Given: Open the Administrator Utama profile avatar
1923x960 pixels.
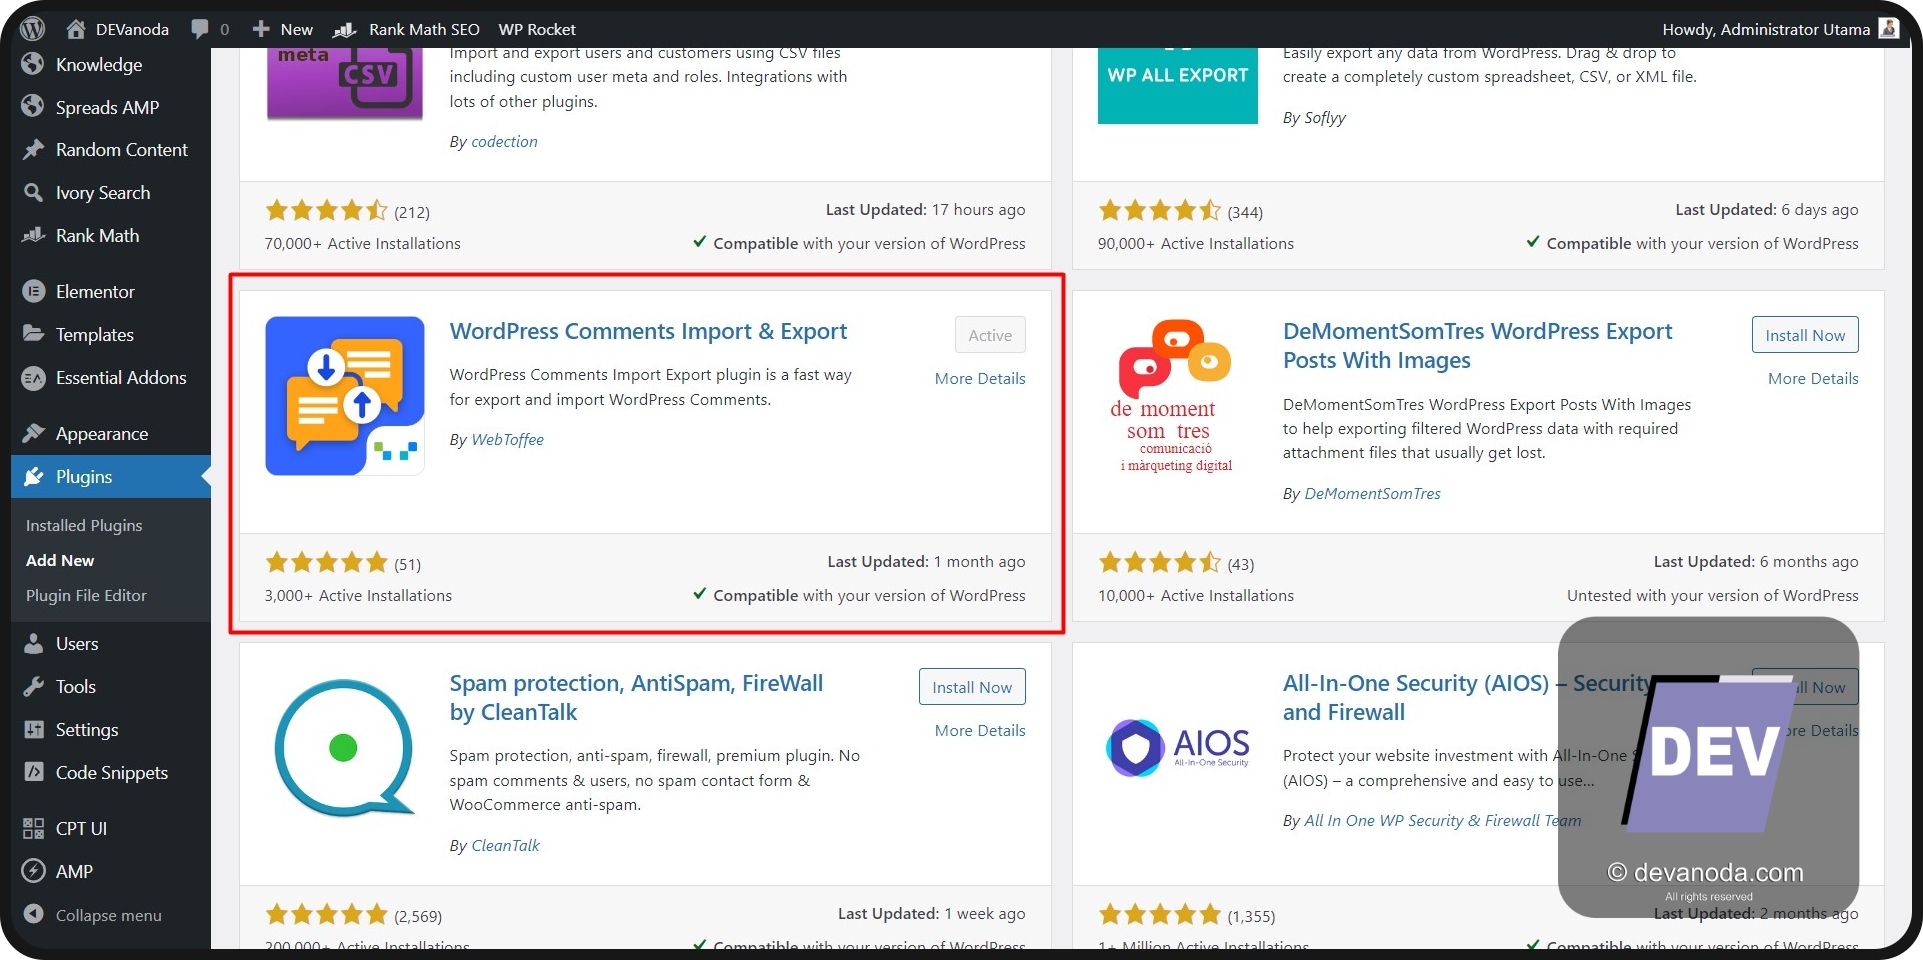Looking at the screenshot, I should pyautogui.click(x=1889, y=28).
